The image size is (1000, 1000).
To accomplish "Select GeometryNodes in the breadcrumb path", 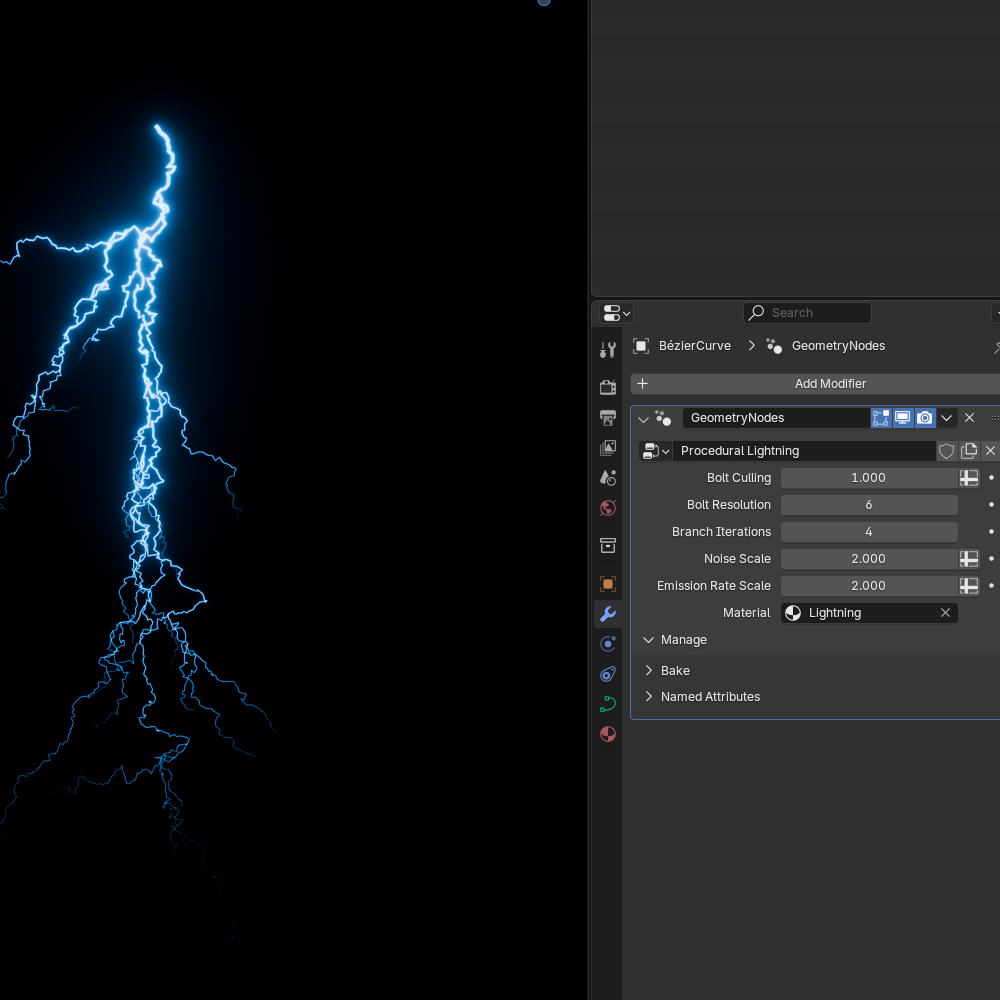I will [838, 345].
